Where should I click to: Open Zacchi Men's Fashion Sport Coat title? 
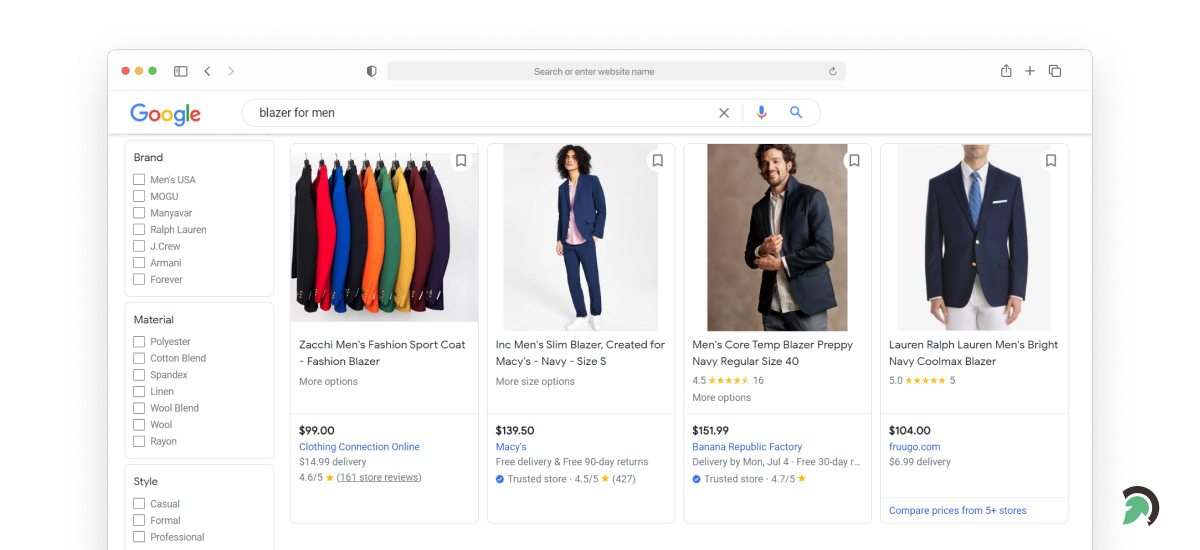click(x=382, y=353)
